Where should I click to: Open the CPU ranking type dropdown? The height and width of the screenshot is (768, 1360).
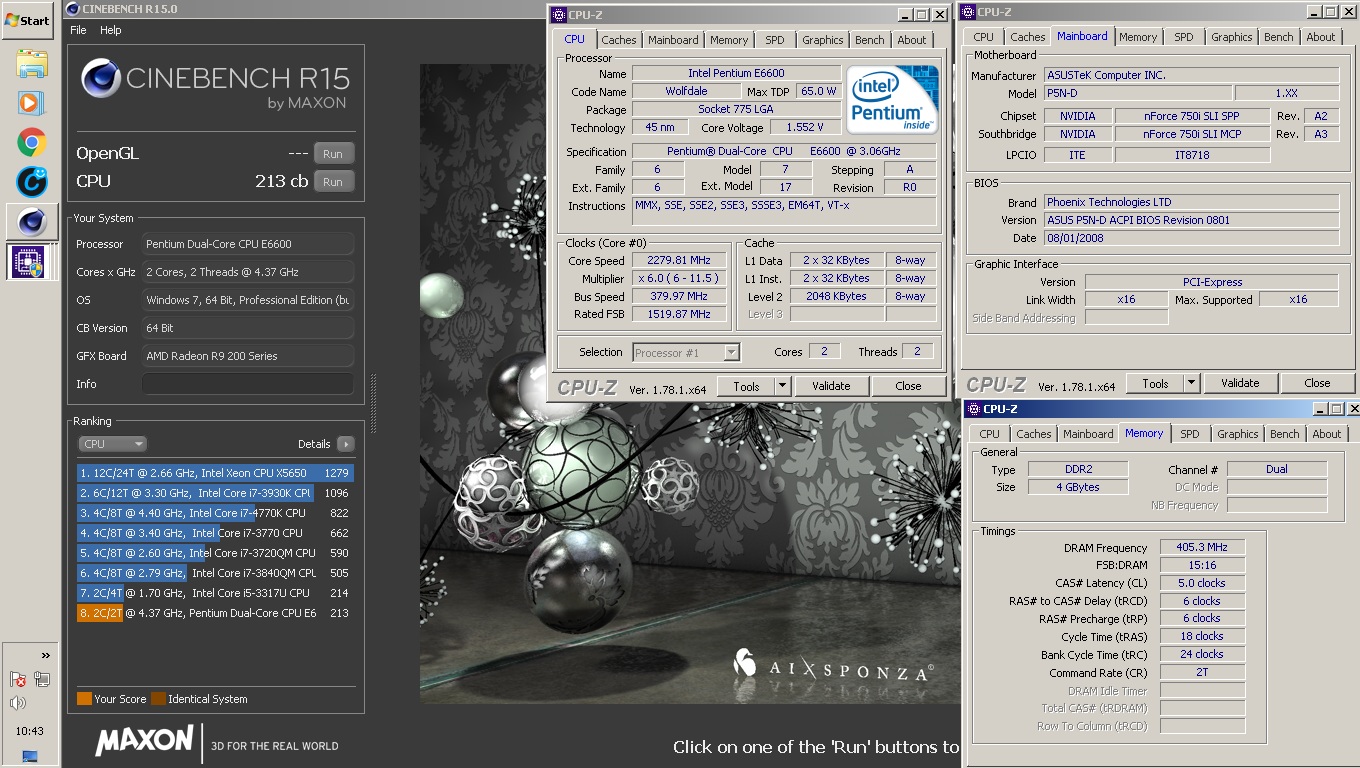pyautogui.click(x=112, y=444)
